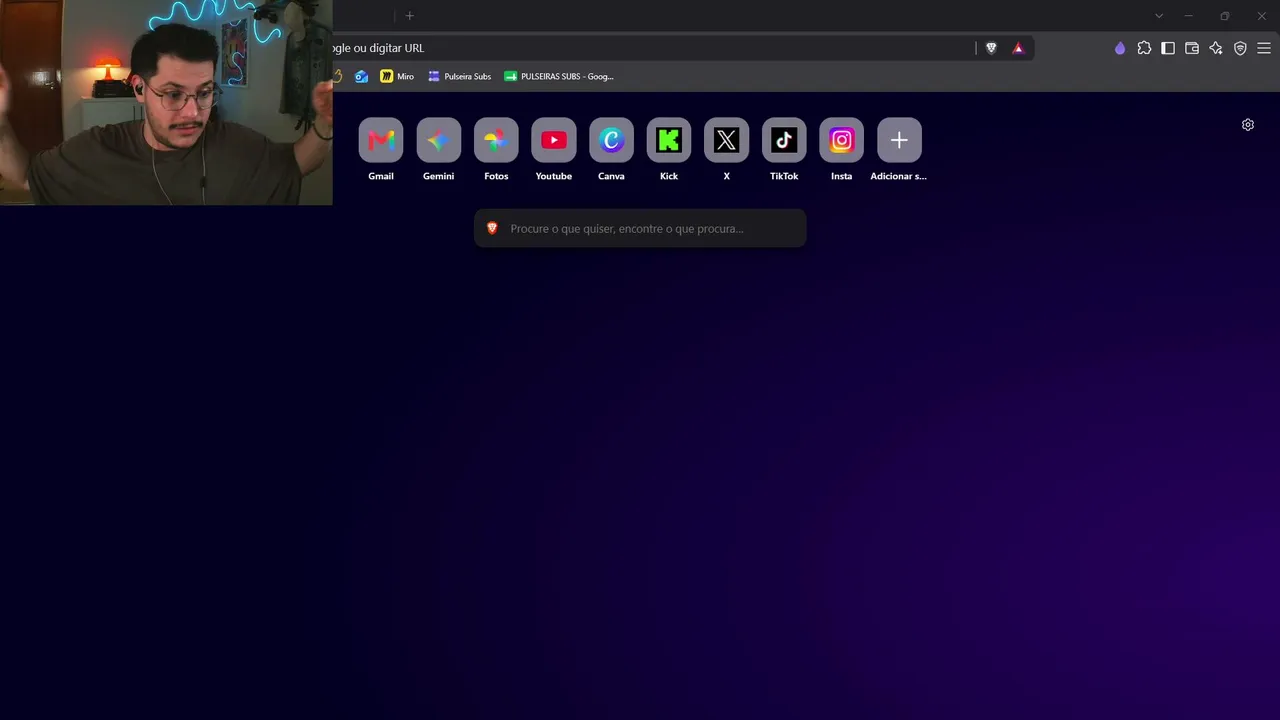Open the Brave Wallet icon
Image resolution: width=1280 pixels, height=720 pixels.
coord(1192,48)
